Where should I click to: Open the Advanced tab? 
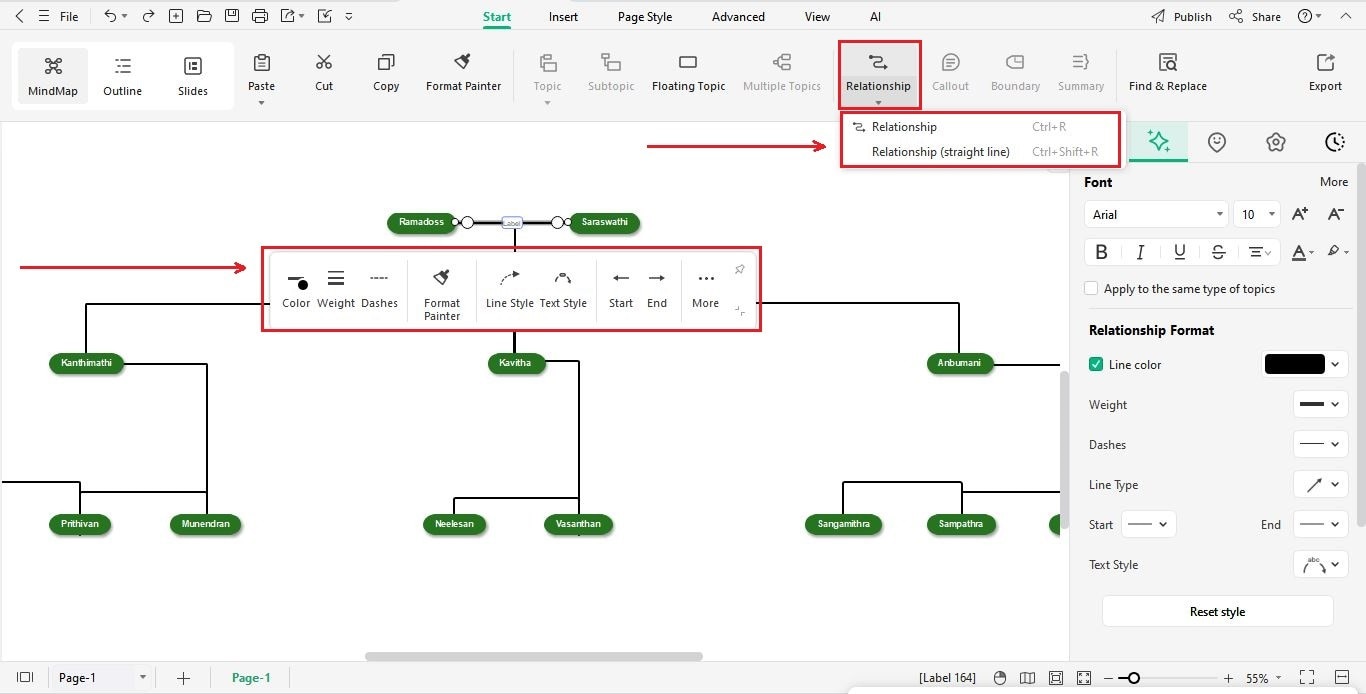(x=738, y=17)
